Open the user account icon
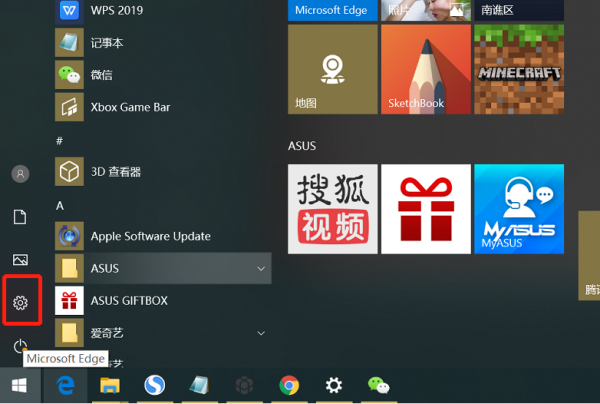Screen dimensions: 600x404 20,174
